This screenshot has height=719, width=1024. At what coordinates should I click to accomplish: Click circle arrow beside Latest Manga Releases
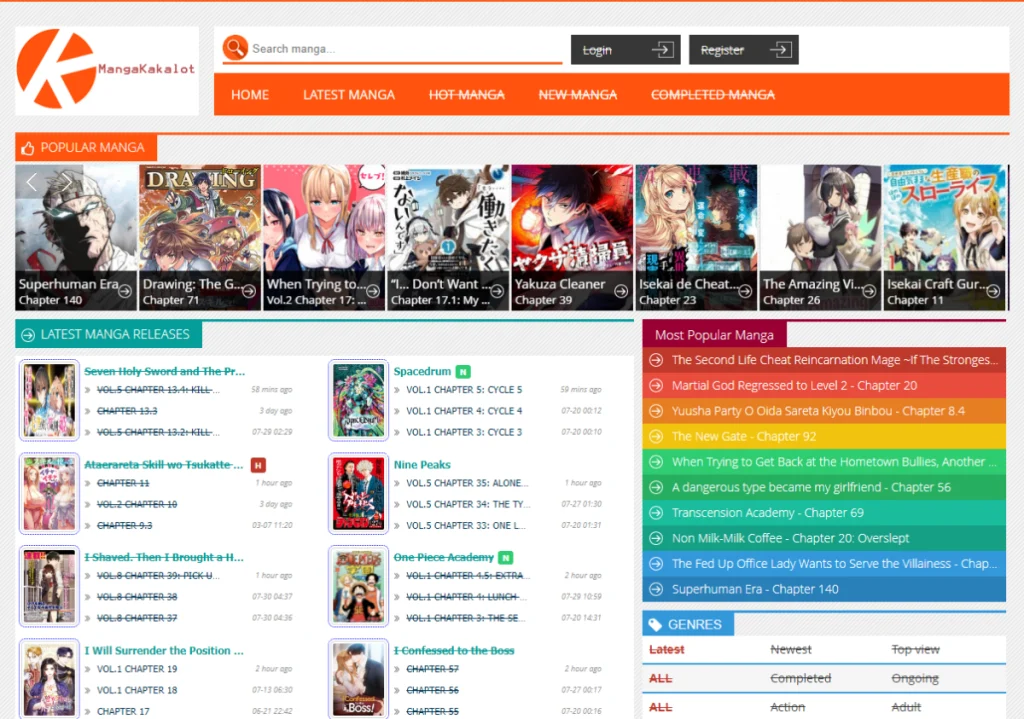click(x=27, y=335)
